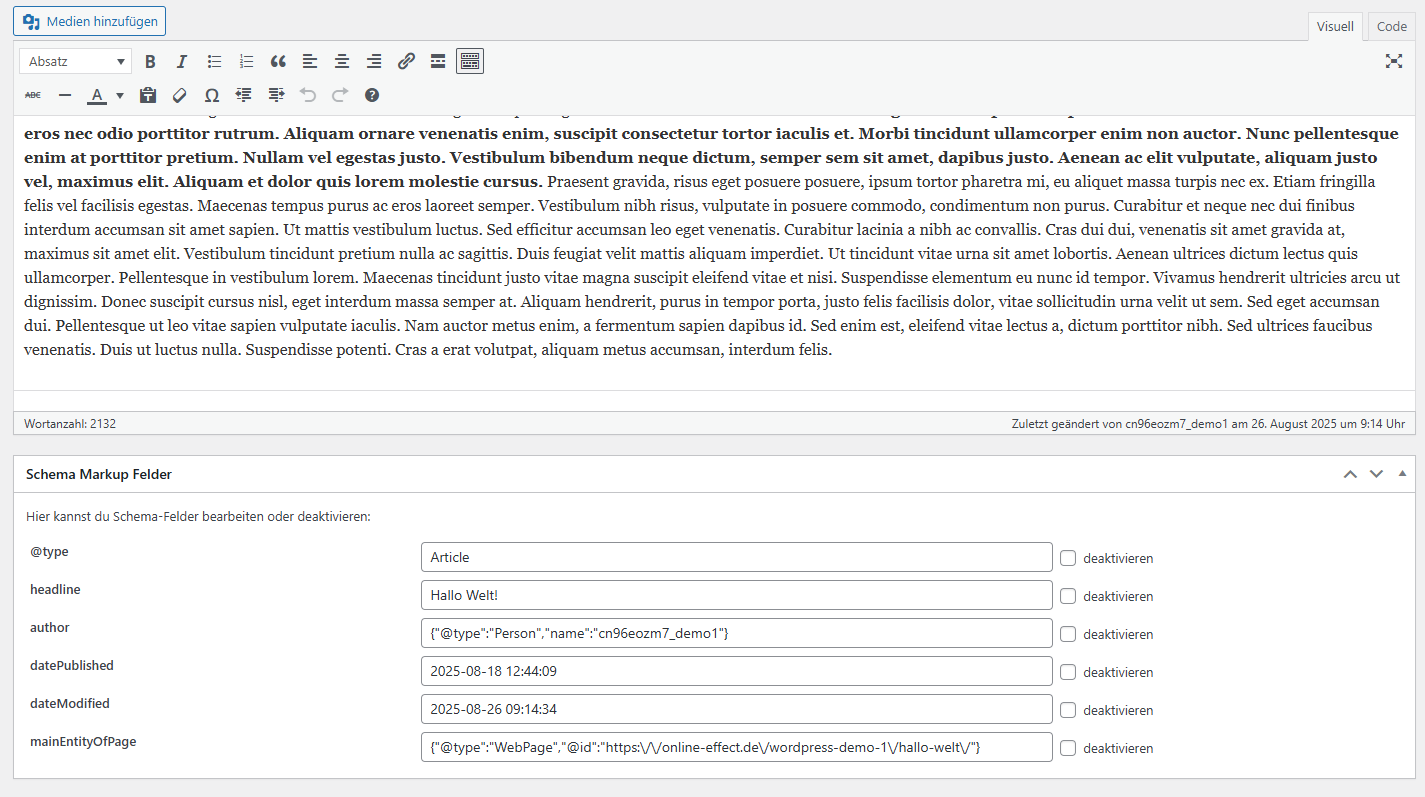Click the clear formatting eraser icon
This screenshot has width=1425, height=797.
pyautogui.click(x=180, y=96)
